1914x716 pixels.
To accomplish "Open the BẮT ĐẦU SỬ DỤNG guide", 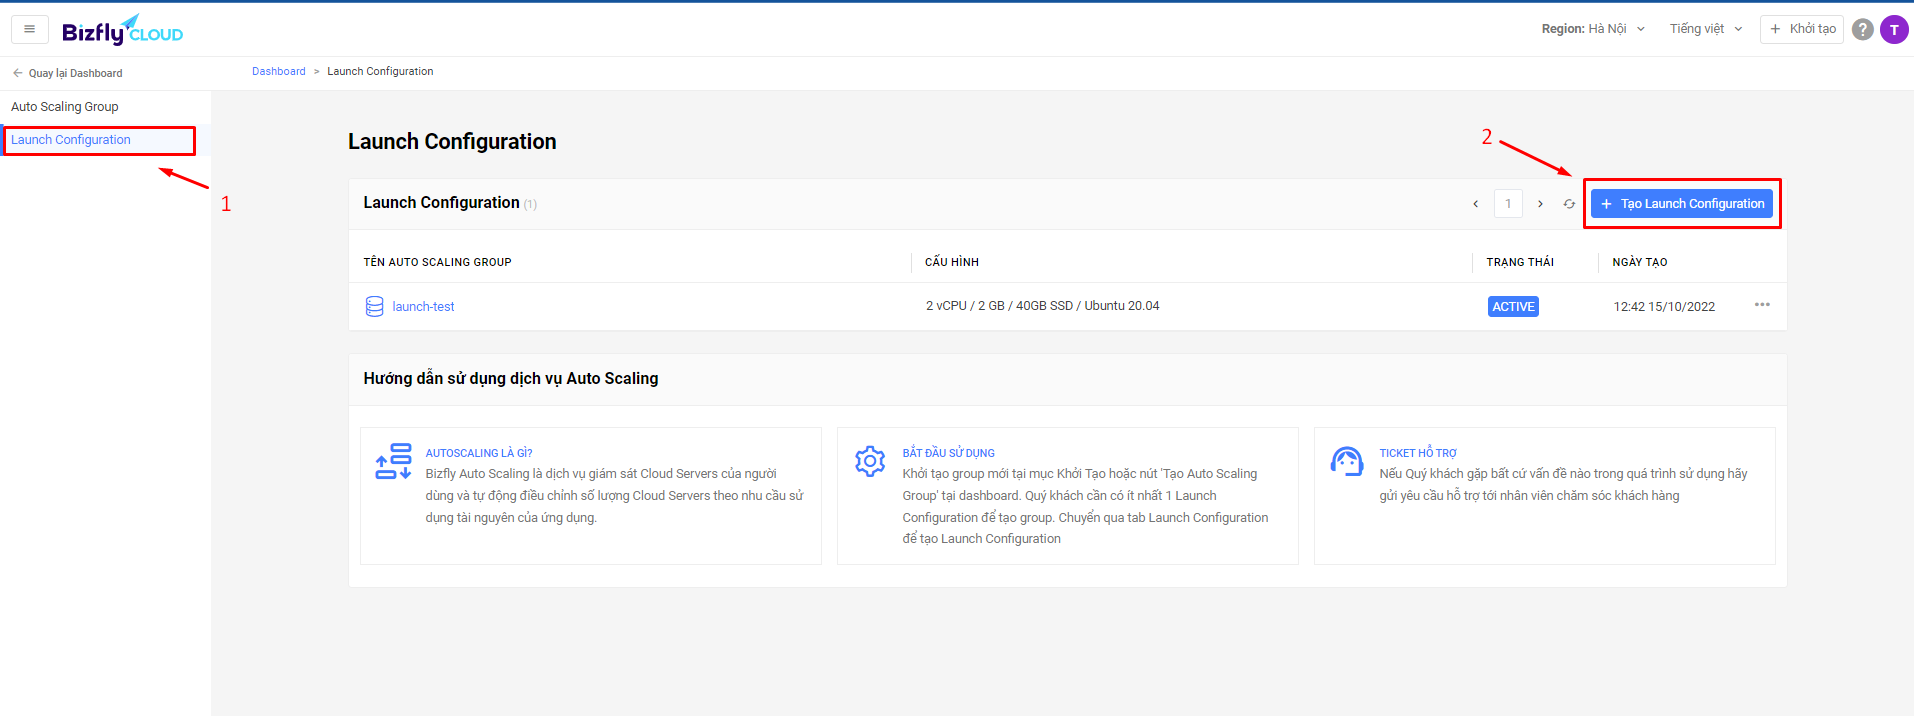I will coord(949,453).
